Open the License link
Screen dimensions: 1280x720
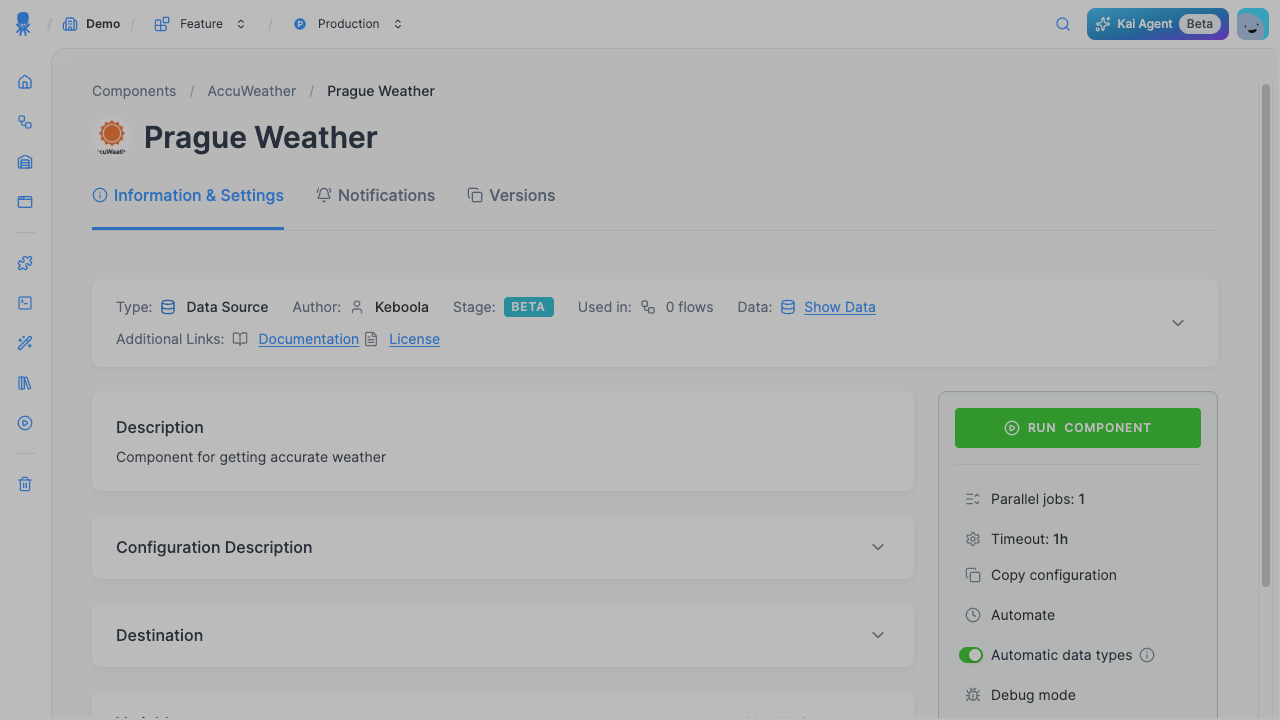(x=414, y=339)
